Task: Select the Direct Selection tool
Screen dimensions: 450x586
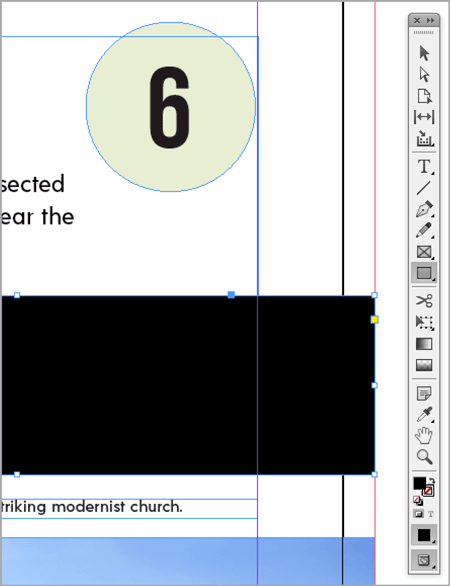Action: tap(424, 75)
